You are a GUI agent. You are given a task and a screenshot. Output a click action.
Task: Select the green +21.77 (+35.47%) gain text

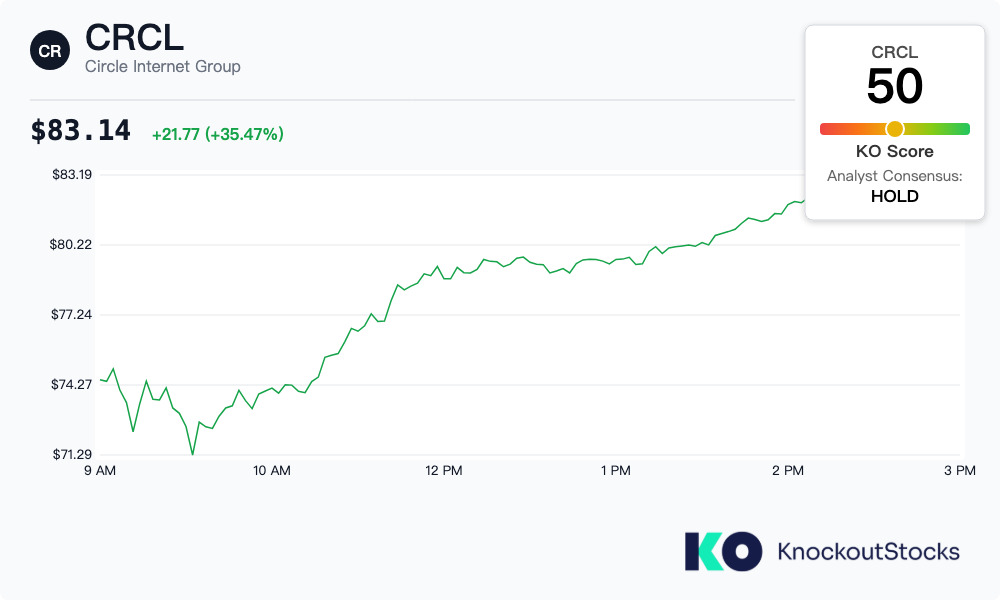(216, 133)
